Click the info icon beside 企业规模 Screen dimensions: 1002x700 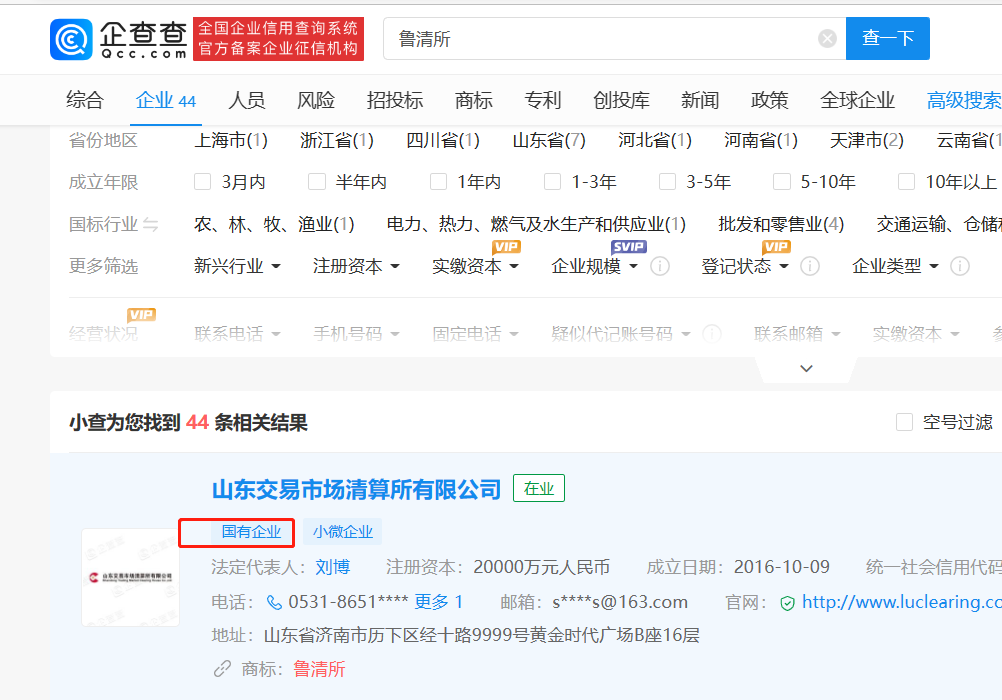[x=660, y=266]
